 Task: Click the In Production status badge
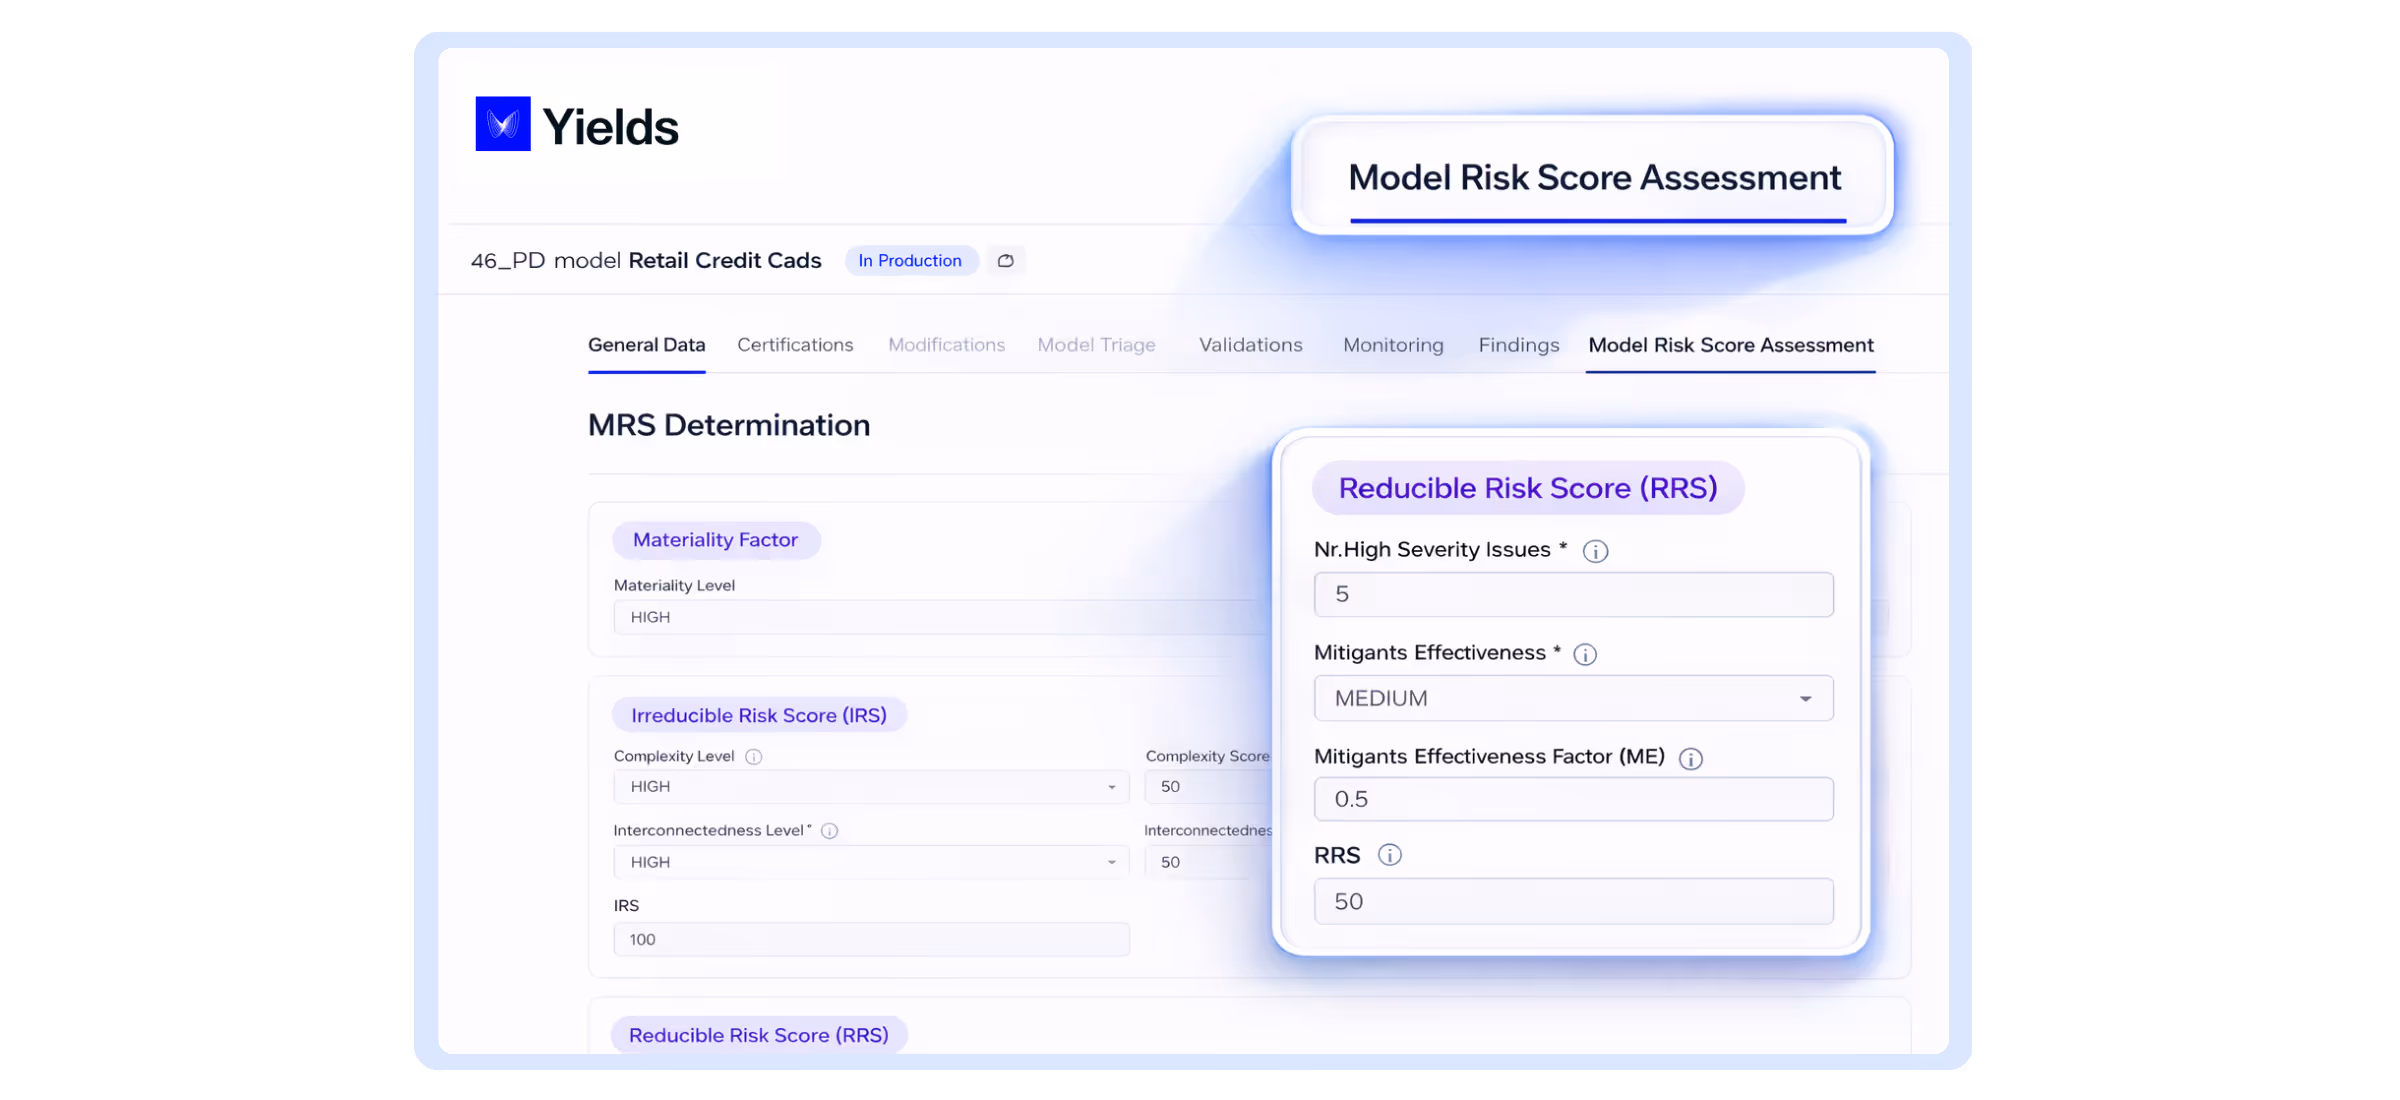pos(910,260)
